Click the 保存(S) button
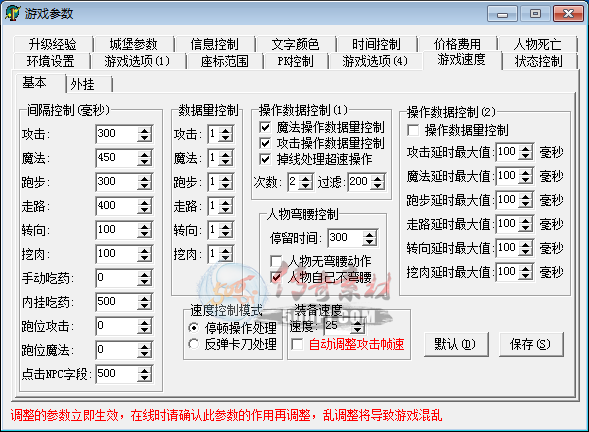The width and height of the screenshot is (589, 432). pyautogui.click(x=531, y=344)
